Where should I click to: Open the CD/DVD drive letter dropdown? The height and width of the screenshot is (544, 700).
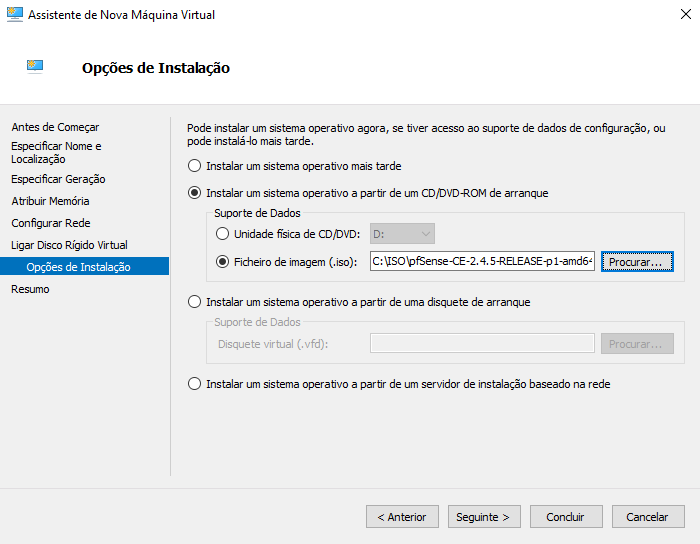[402, 234]
